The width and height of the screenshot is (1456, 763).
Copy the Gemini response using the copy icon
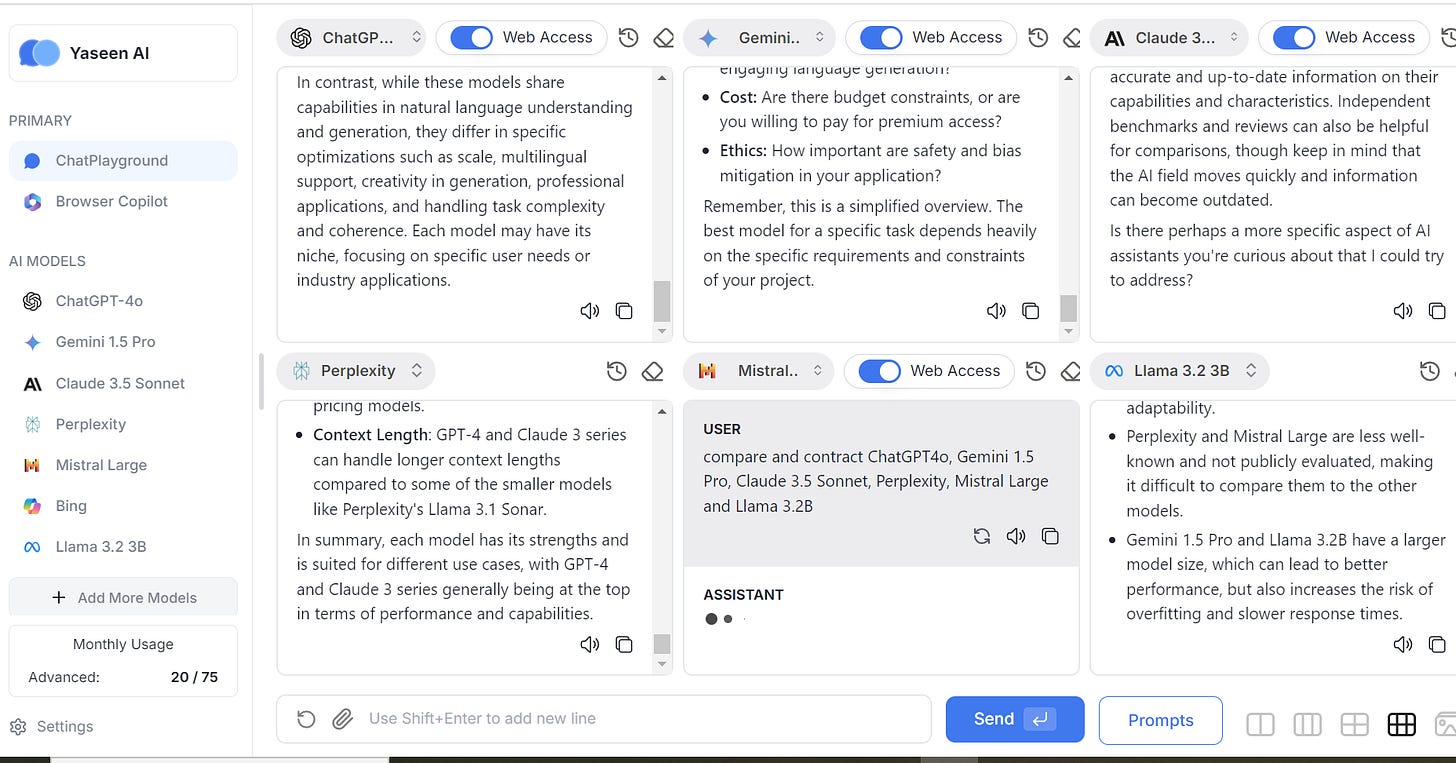[1030, 311]
